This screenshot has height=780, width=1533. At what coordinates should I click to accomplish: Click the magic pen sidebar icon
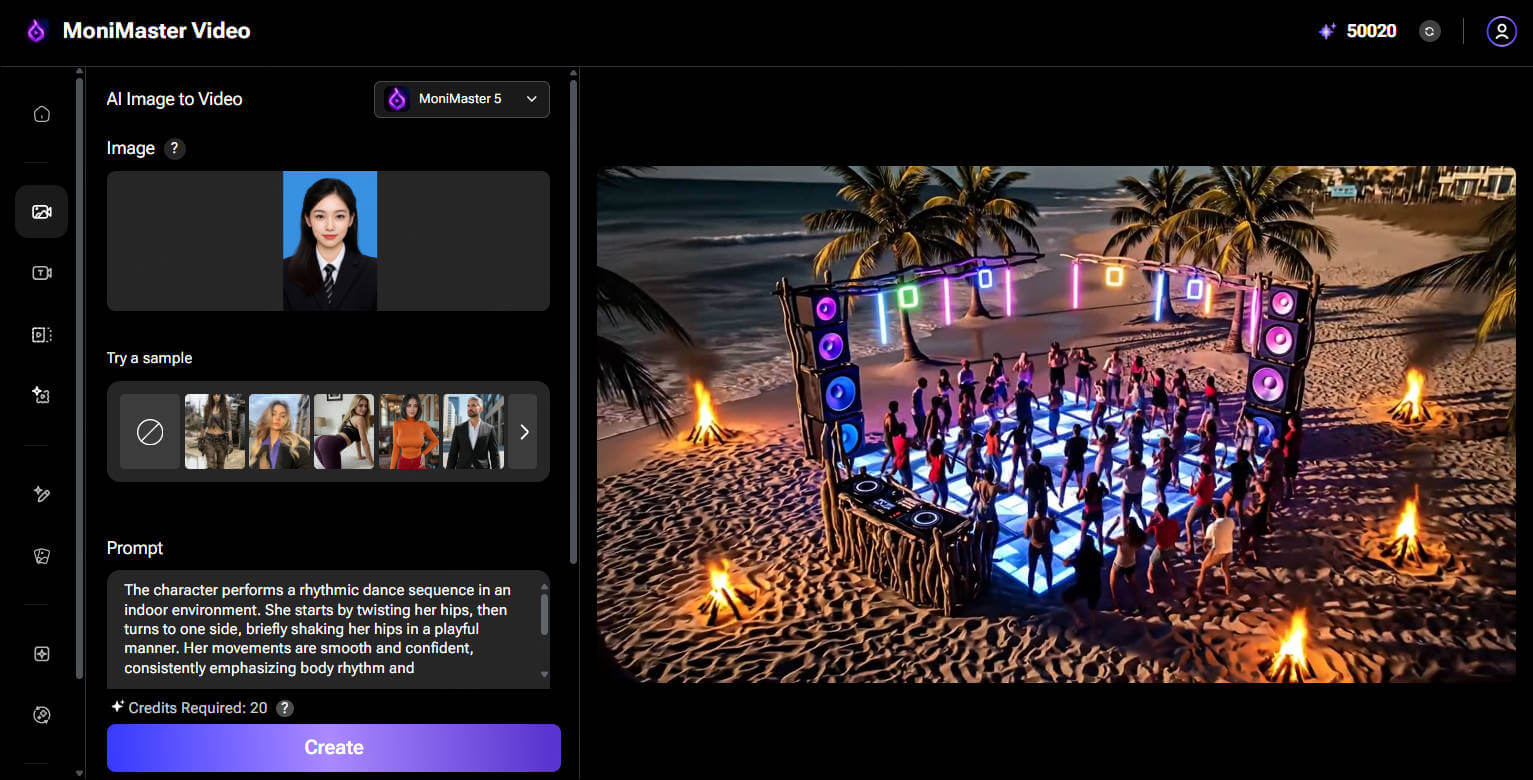point(41,494)
